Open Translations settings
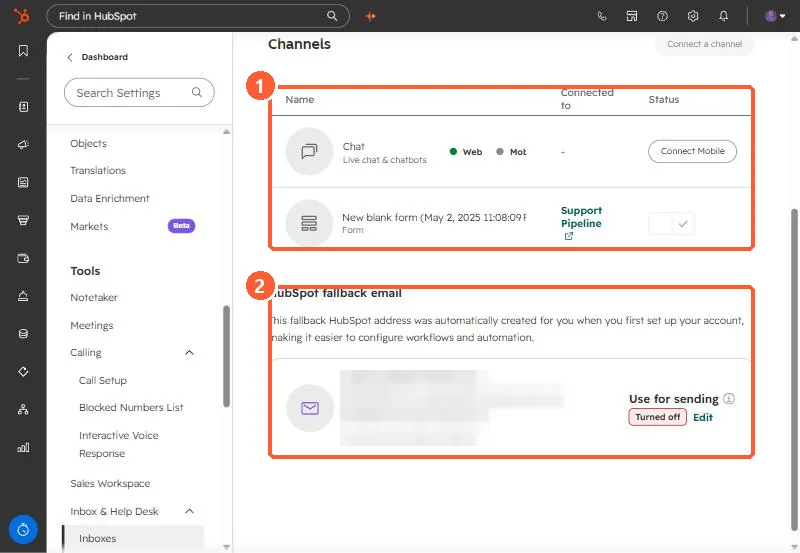 click(98, 170)
